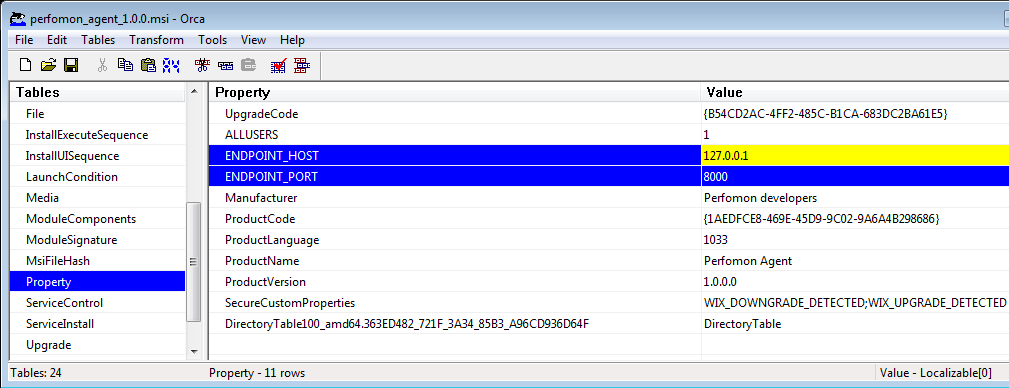This screenshot has width=1009, height=388.
Task: Click the DirectoryTable value cell
Action: click(855, 324)
